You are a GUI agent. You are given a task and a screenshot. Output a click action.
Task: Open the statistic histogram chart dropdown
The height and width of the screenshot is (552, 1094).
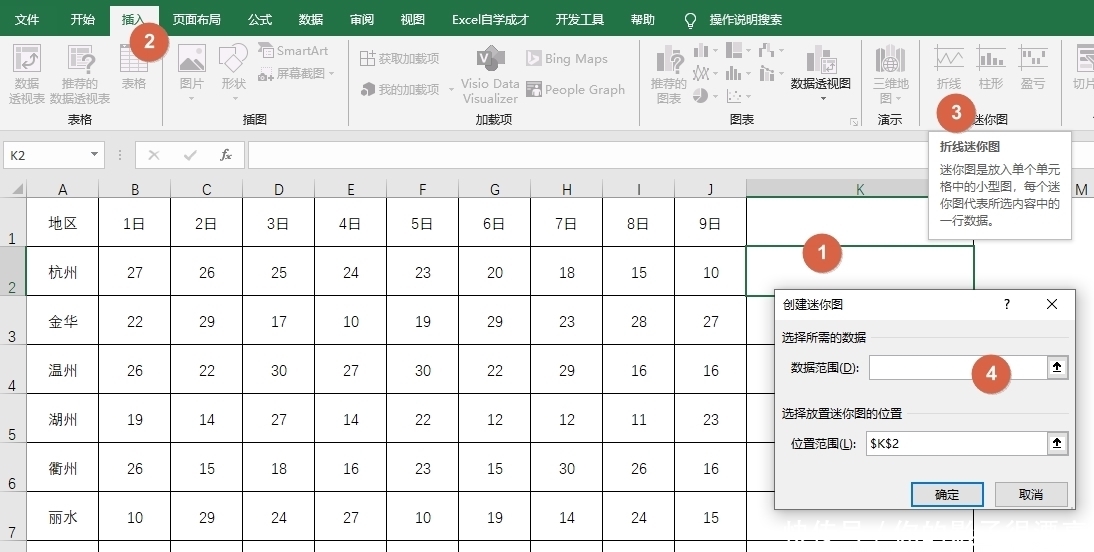coord(738,73)
